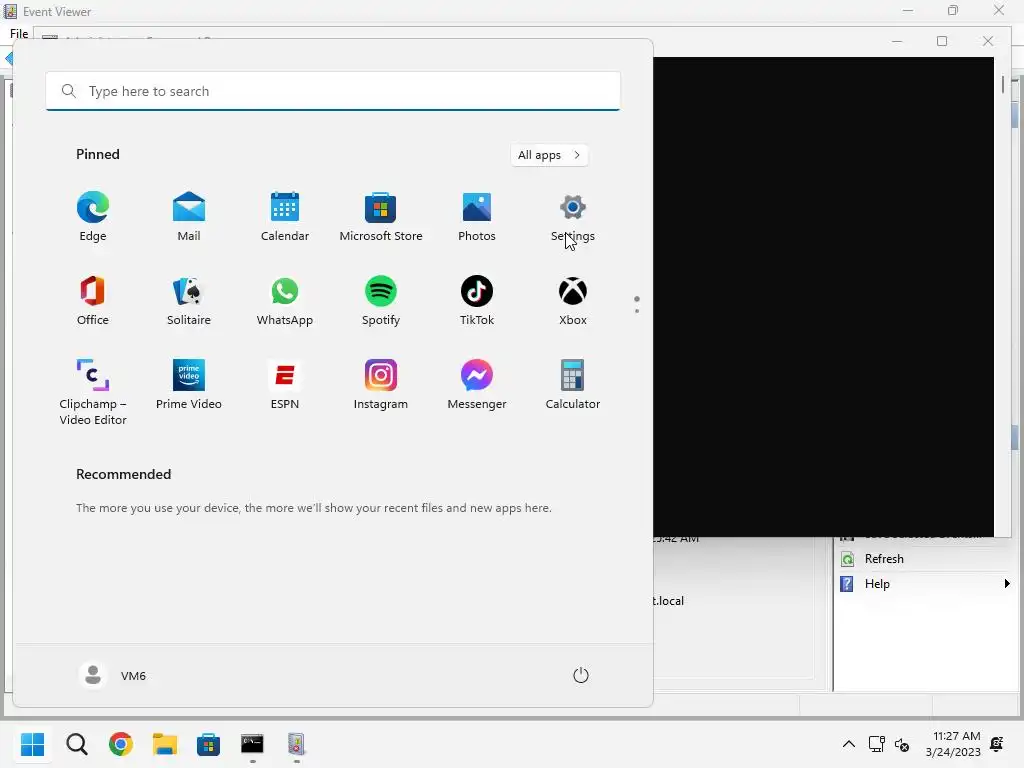1024x768 pixels.
Task: Open Help in Event Viewer actions pane
Action: [877, 583]
